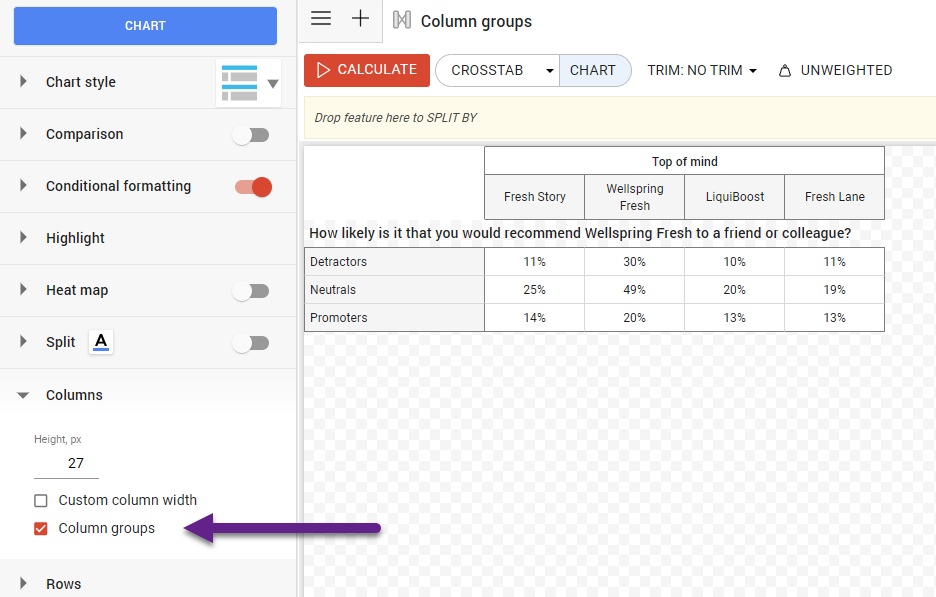Switch to the CHART tab
This screenshot has width=936, height=597.
(595, 70)
